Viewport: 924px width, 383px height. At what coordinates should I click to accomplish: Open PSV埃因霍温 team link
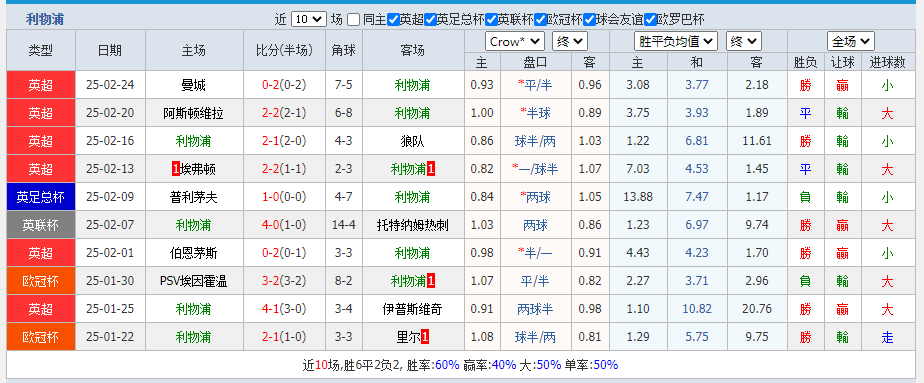coord(193,282)
